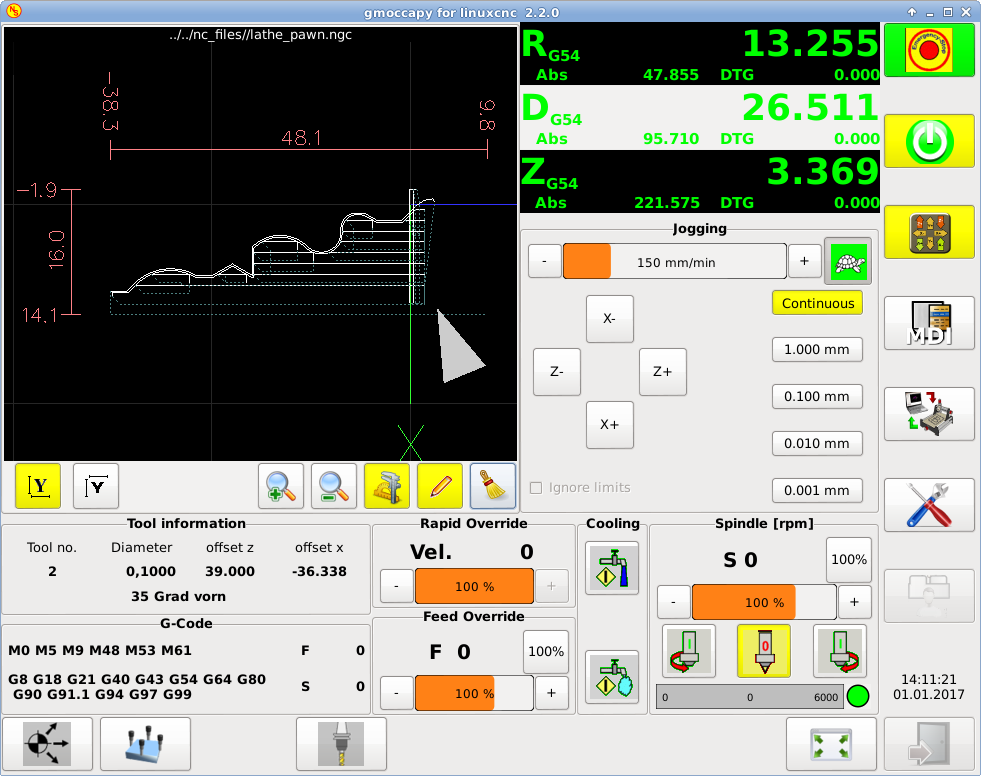The width and height of the screenshot is (981, 776).
Task: Toggle turtle slow jog mode
Action: pos(848,262)
